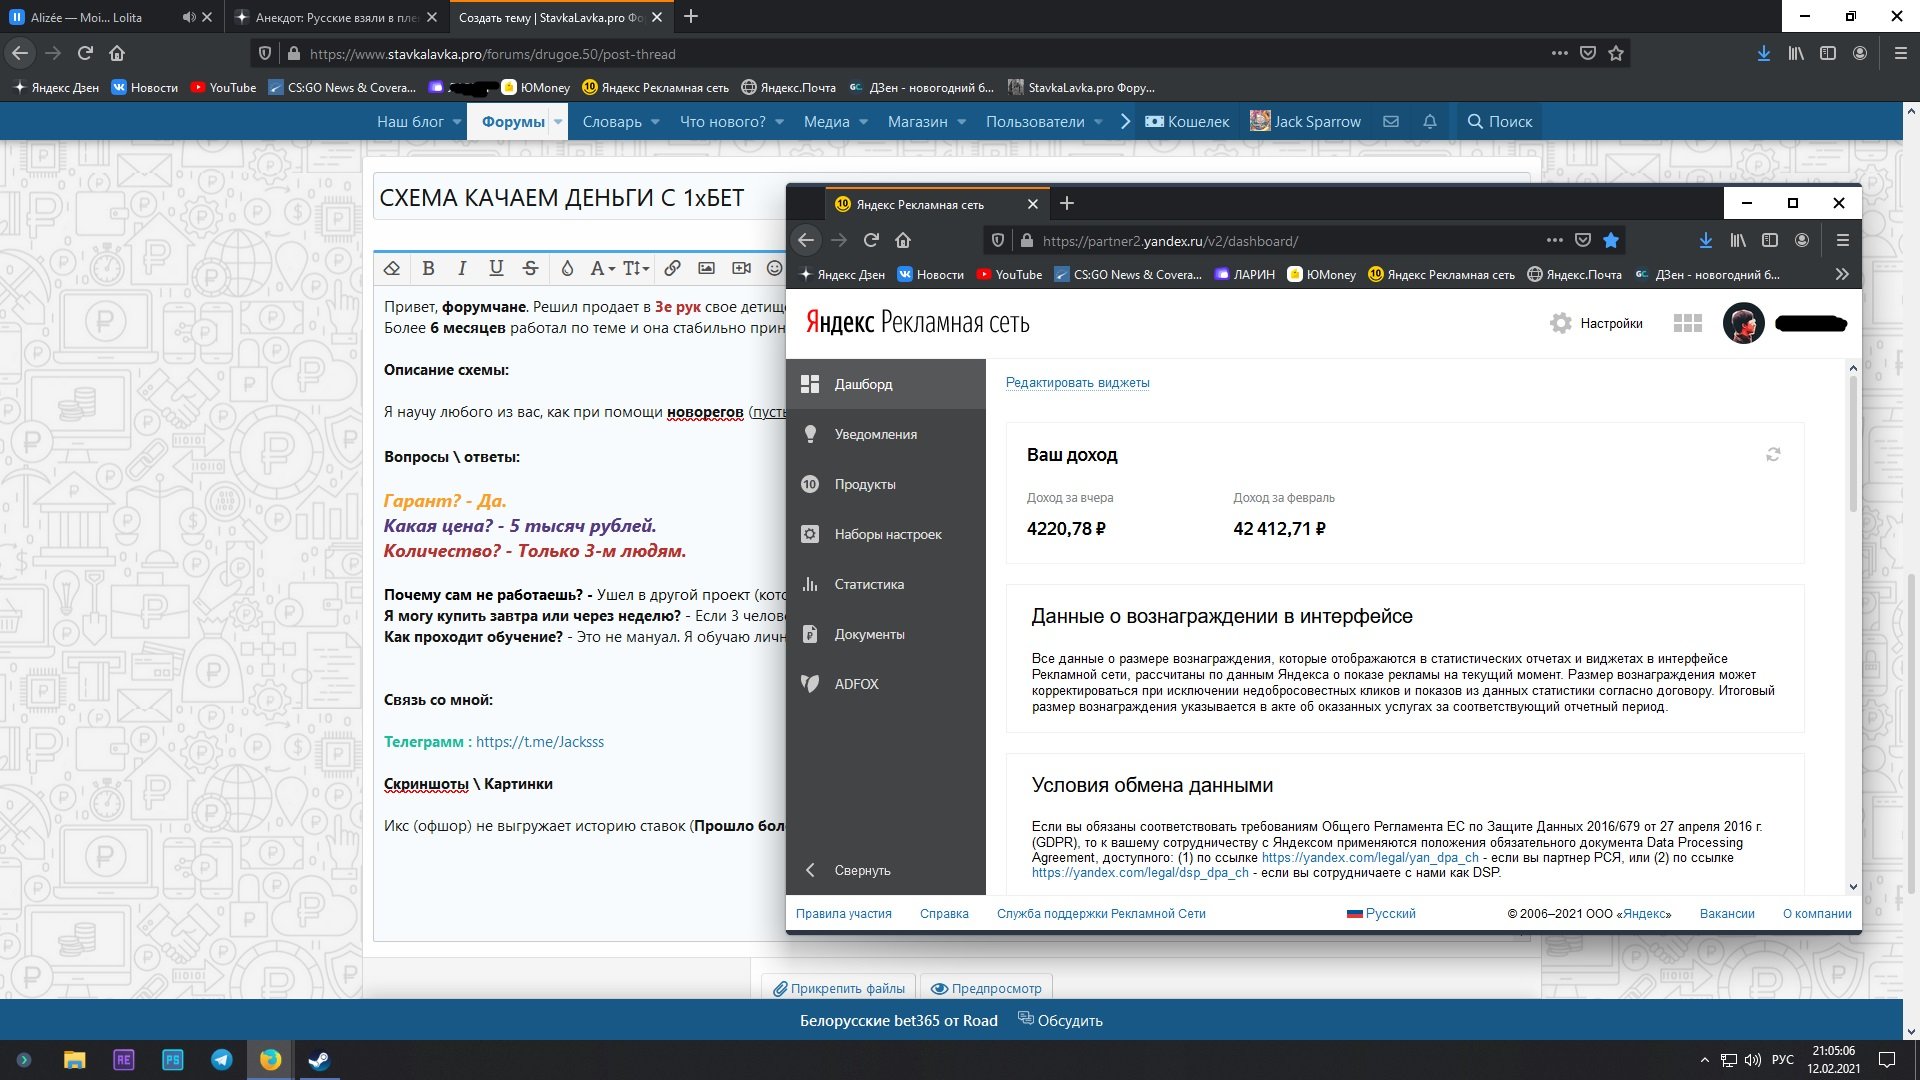Open font family dropdown in editor
Viewport: 1920px width, 1080px height.
[x=602, y=268]
